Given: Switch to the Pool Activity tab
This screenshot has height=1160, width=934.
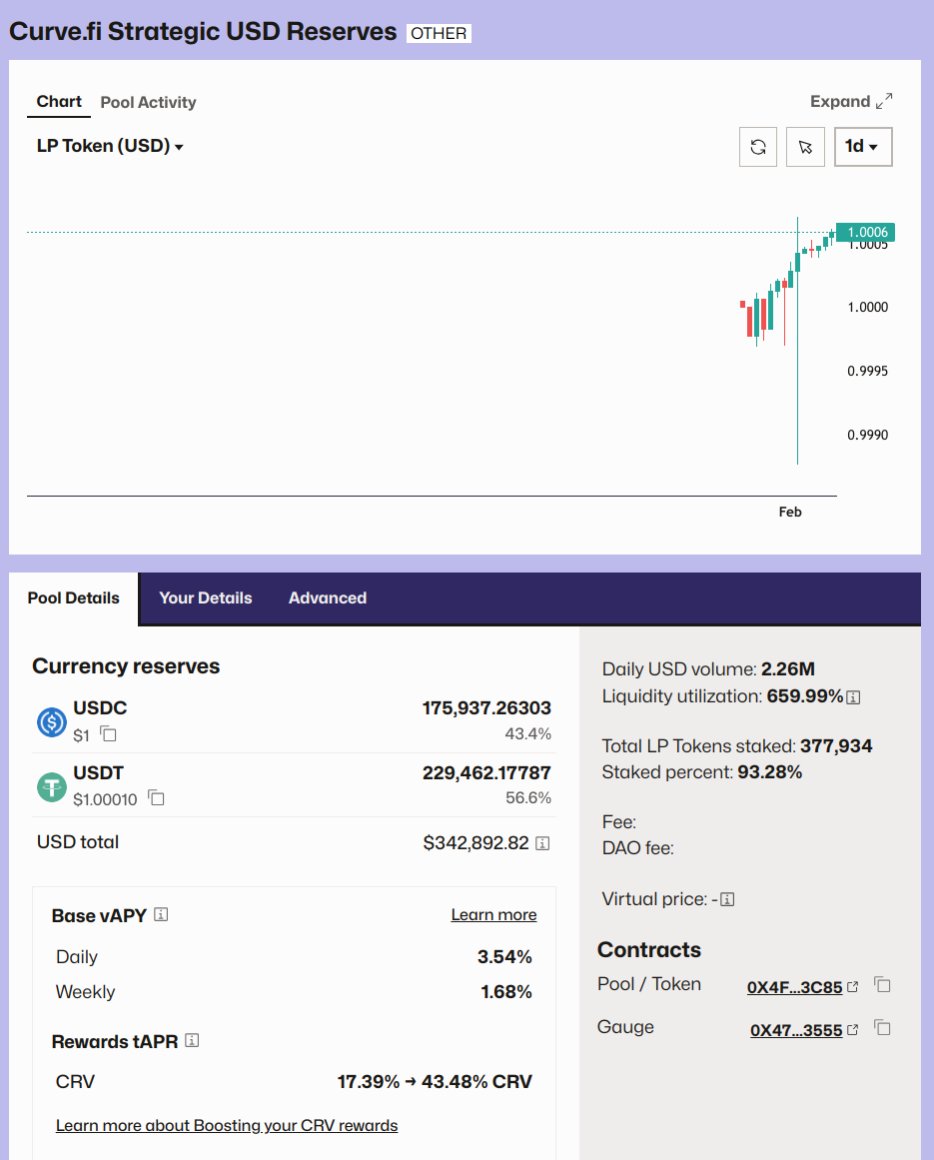Looking at the screenshot, I should click(148, 102).
